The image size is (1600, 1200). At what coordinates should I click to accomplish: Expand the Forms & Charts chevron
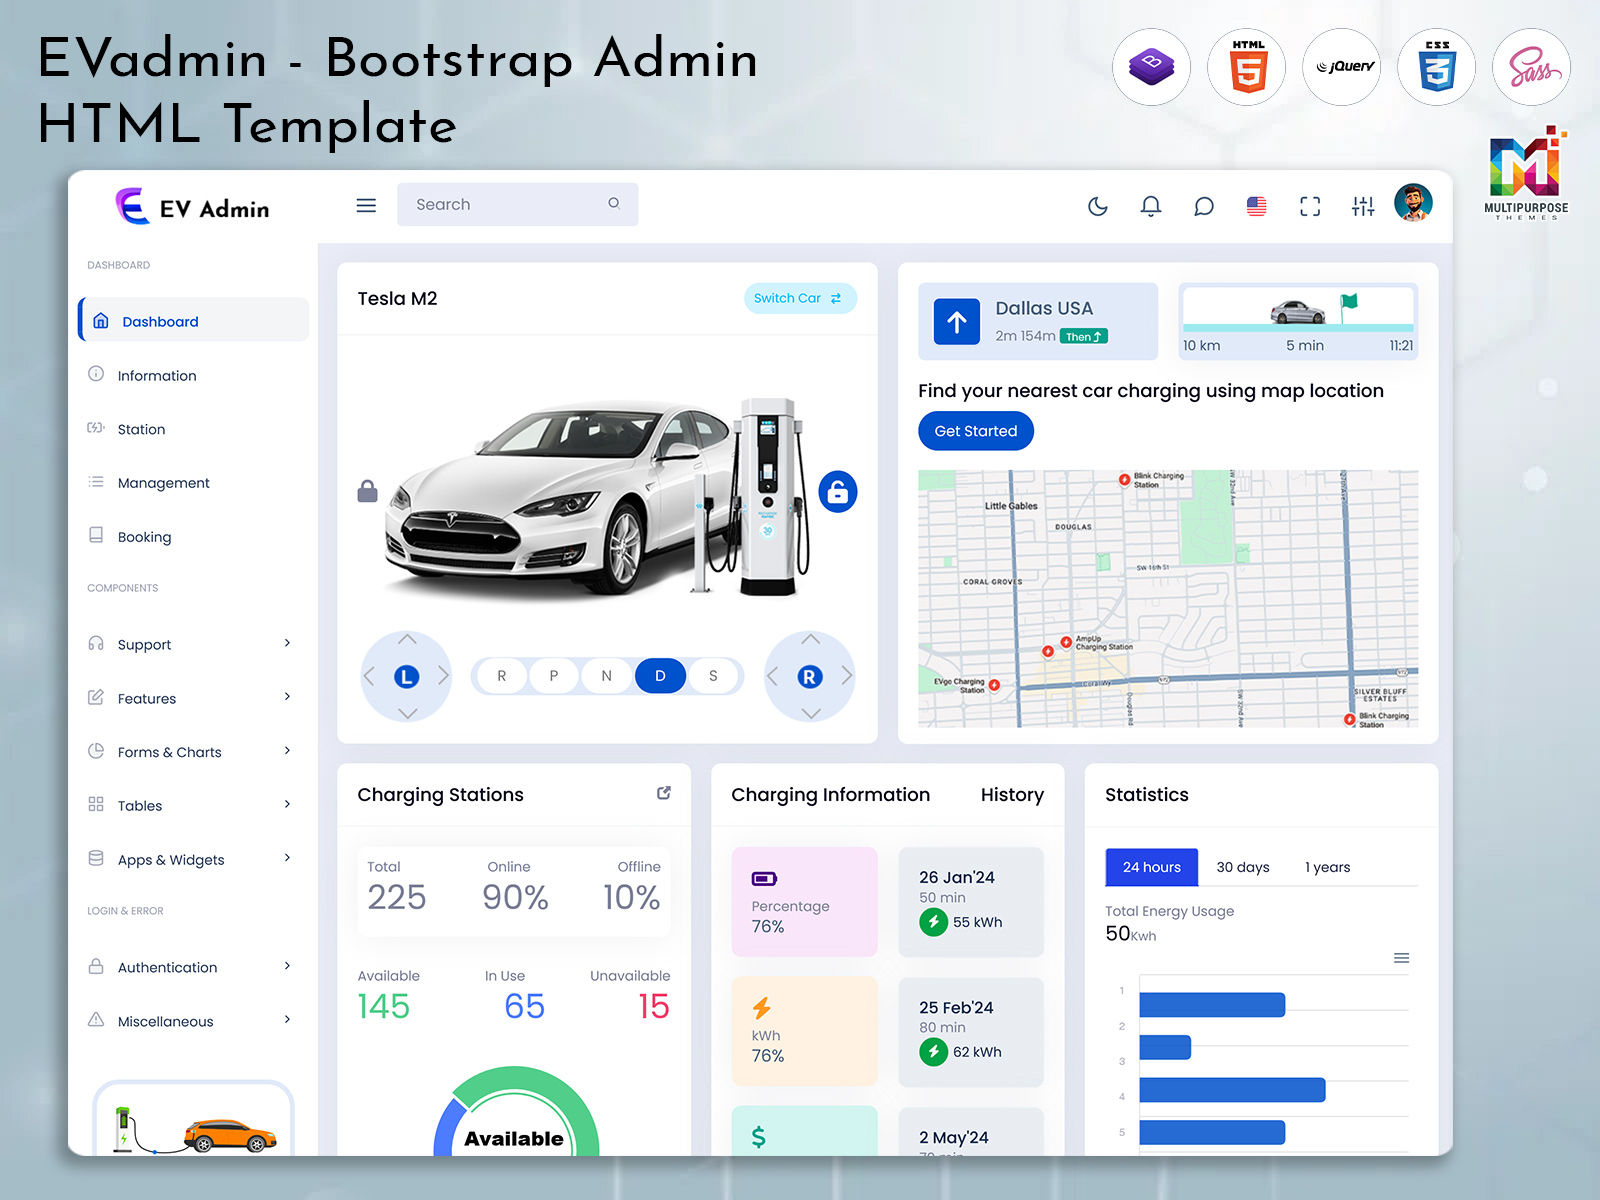click(287, 751)
